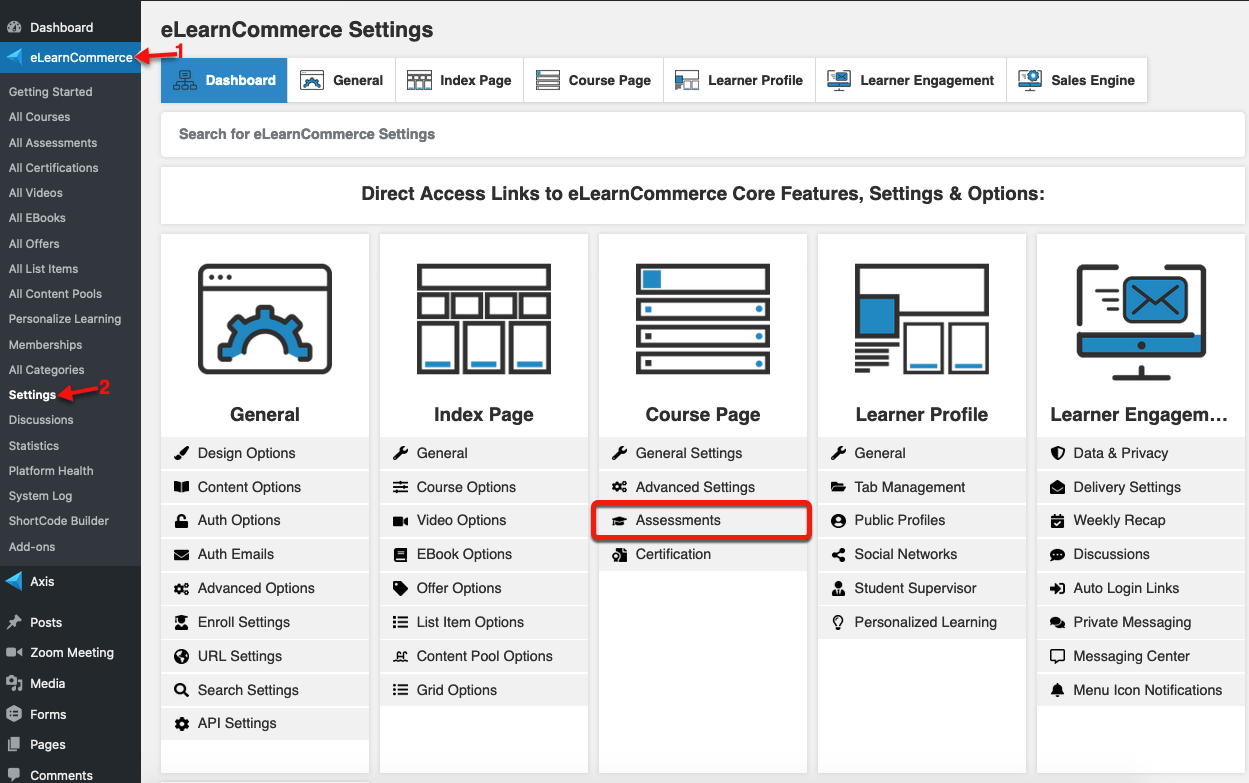This screenshot has height=783, width=1249.
Task: Switch to the General settings tab
Action: 342,80
